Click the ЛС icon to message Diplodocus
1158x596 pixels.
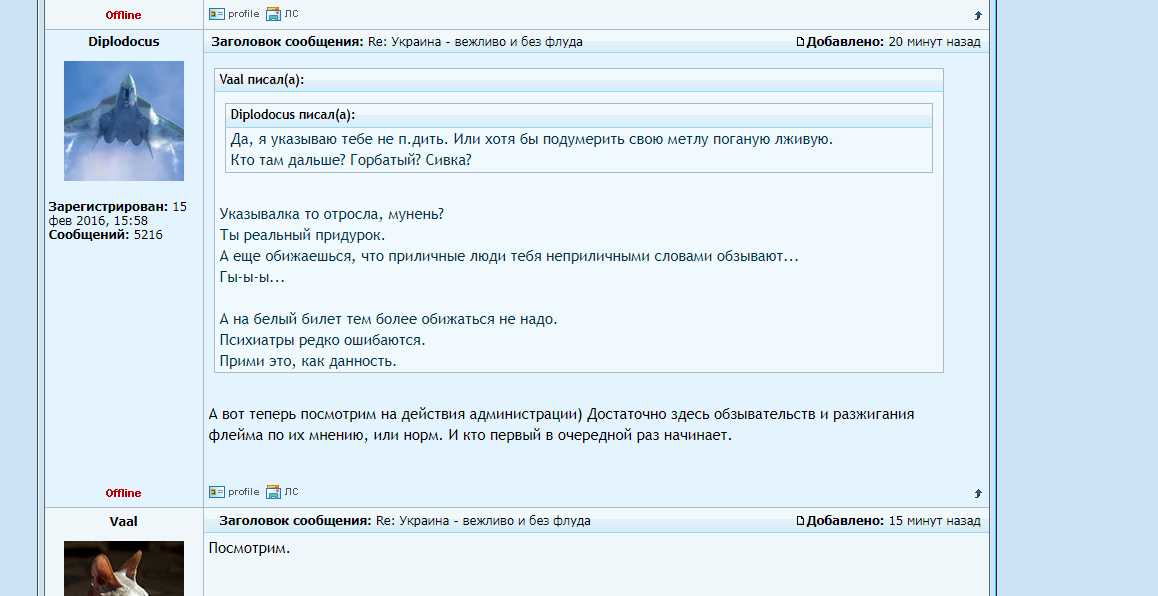(x=271, y=492)
